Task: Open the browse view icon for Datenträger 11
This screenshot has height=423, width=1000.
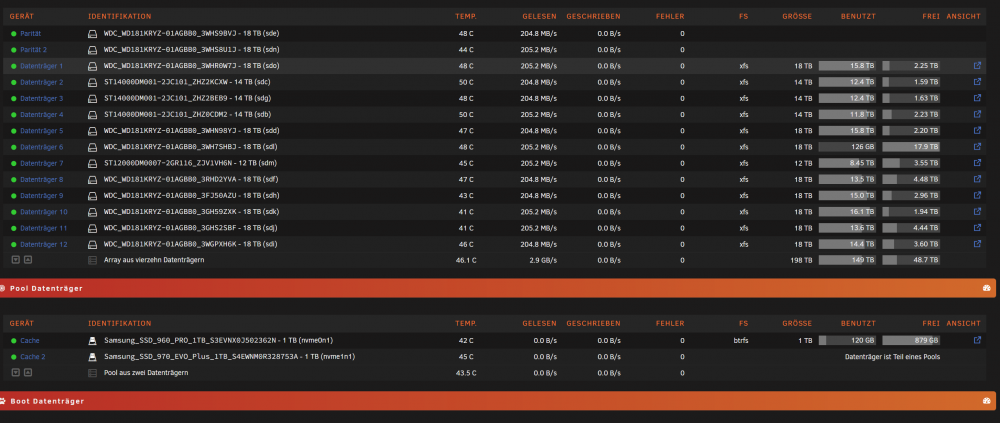Action: (x=977, y=228)
